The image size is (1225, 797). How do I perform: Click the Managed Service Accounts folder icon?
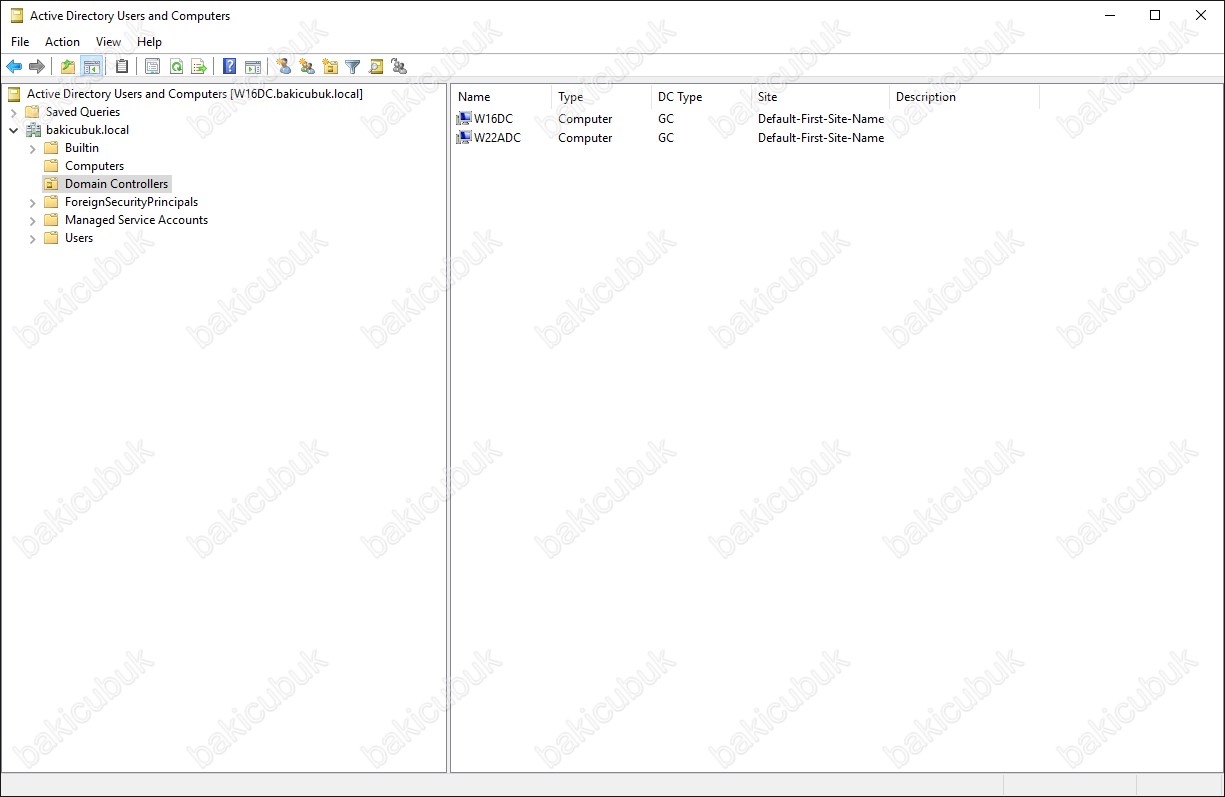tap(52, 220)
